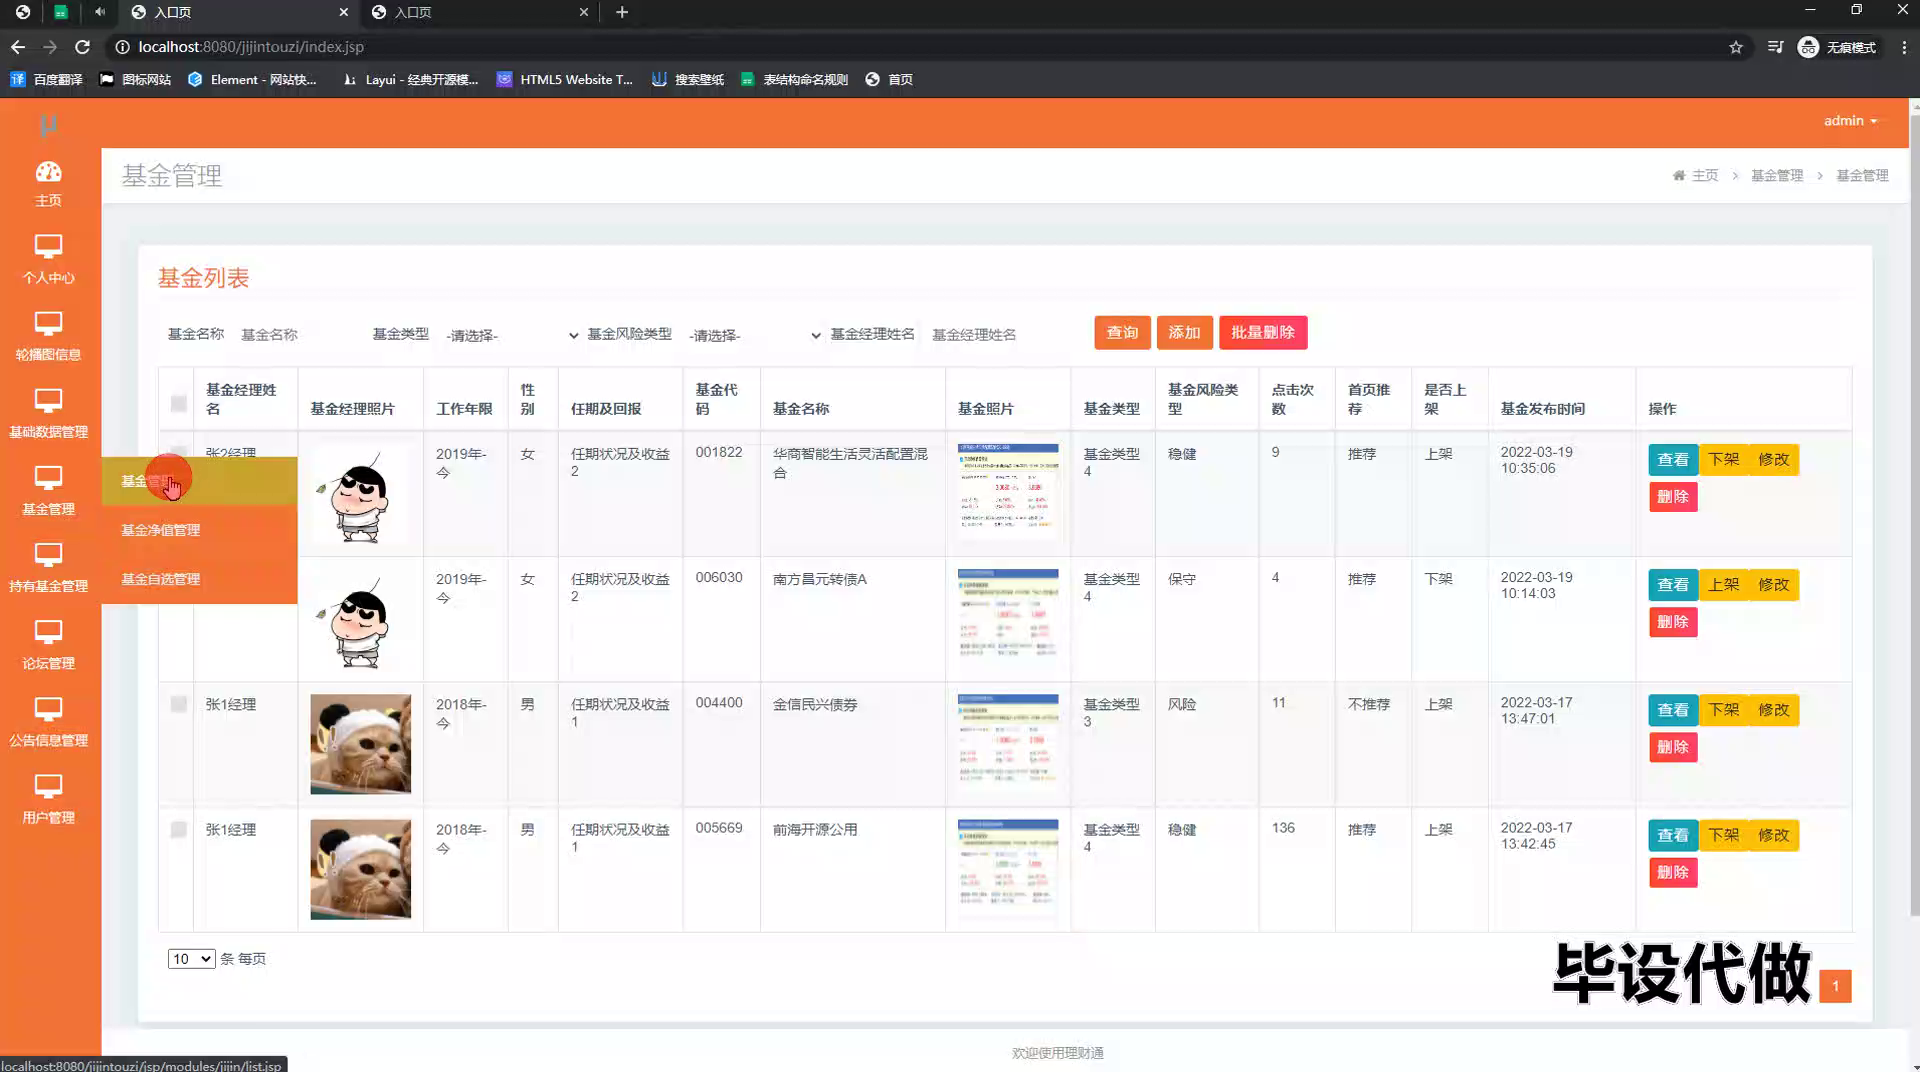The height and width of the screenshot is (1072, 1920).
Task: Open Element bookmark
Action: pyautogui.click(x=253, y=79)
